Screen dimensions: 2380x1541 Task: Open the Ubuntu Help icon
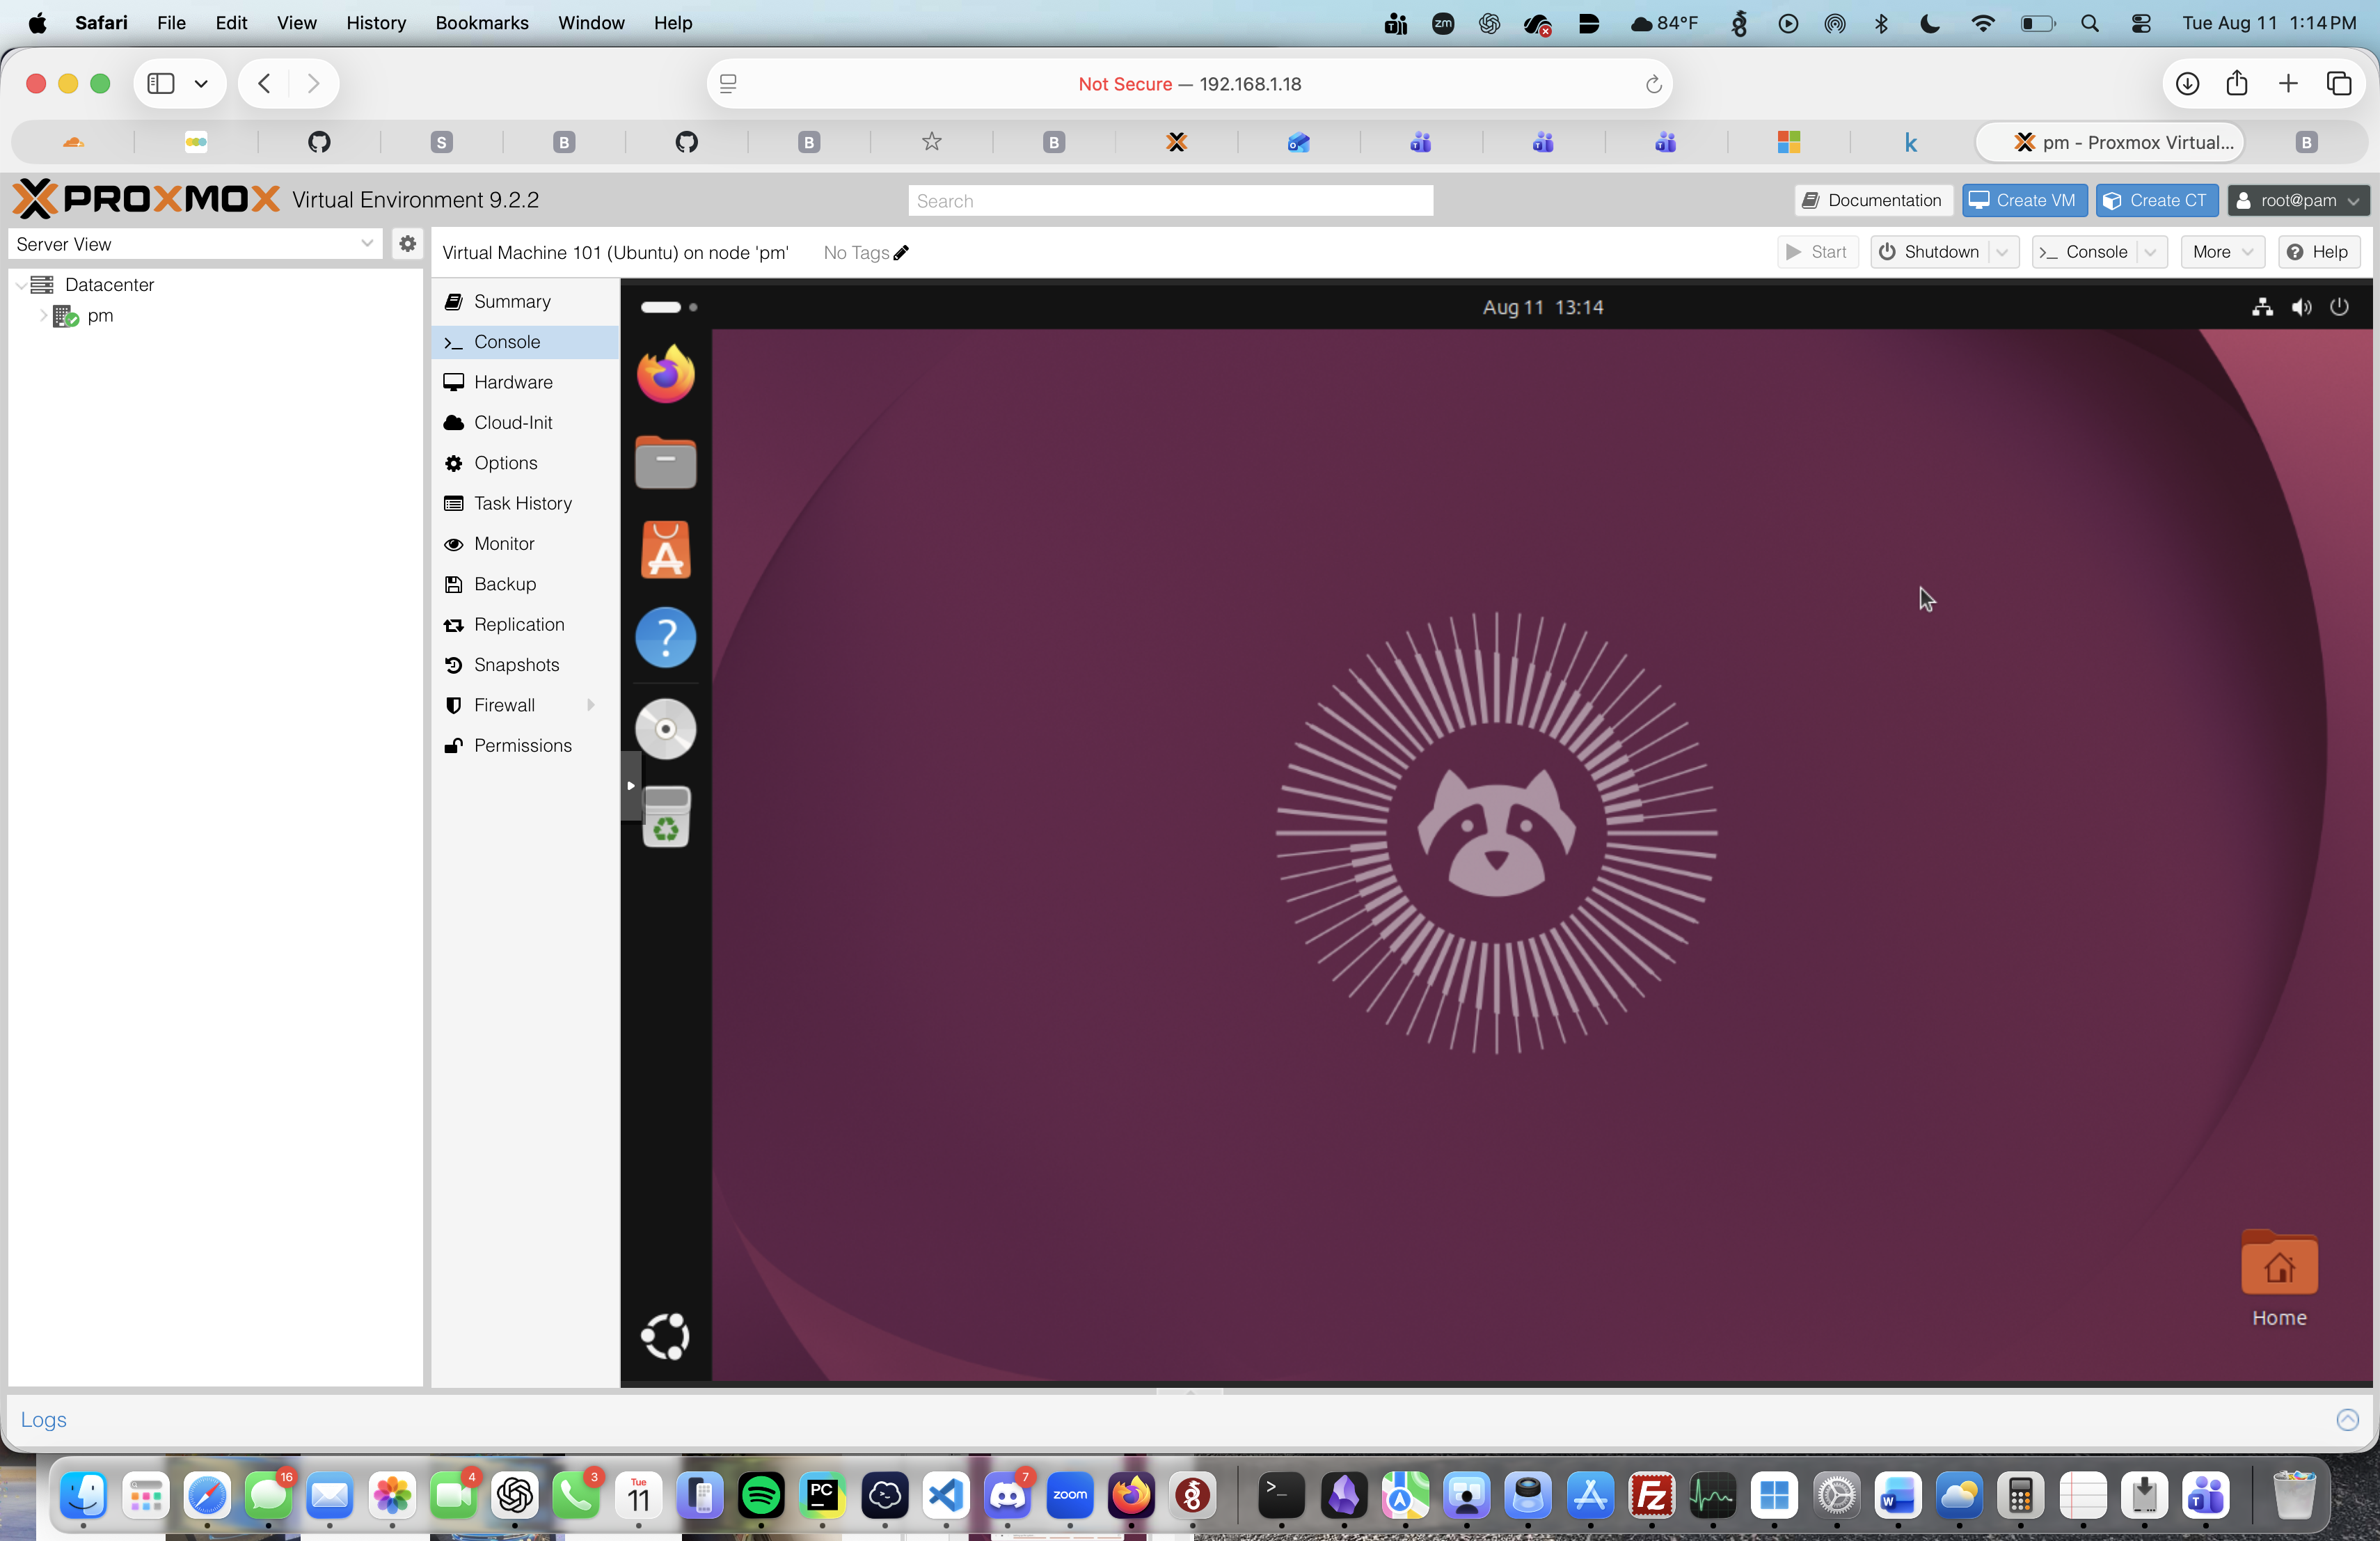pos(665,637)
